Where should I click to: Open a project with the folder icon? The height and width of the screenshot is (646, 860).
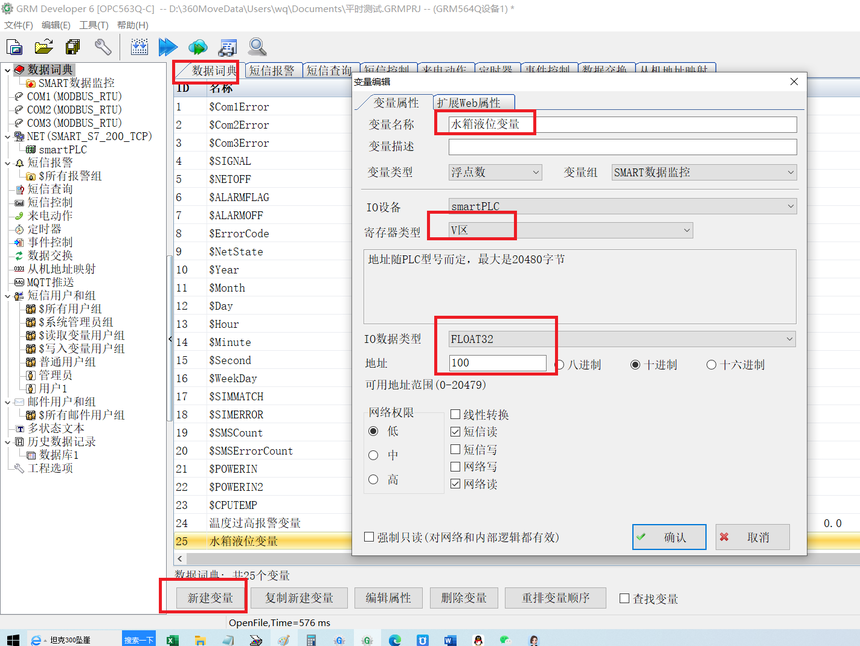point(44,47)
